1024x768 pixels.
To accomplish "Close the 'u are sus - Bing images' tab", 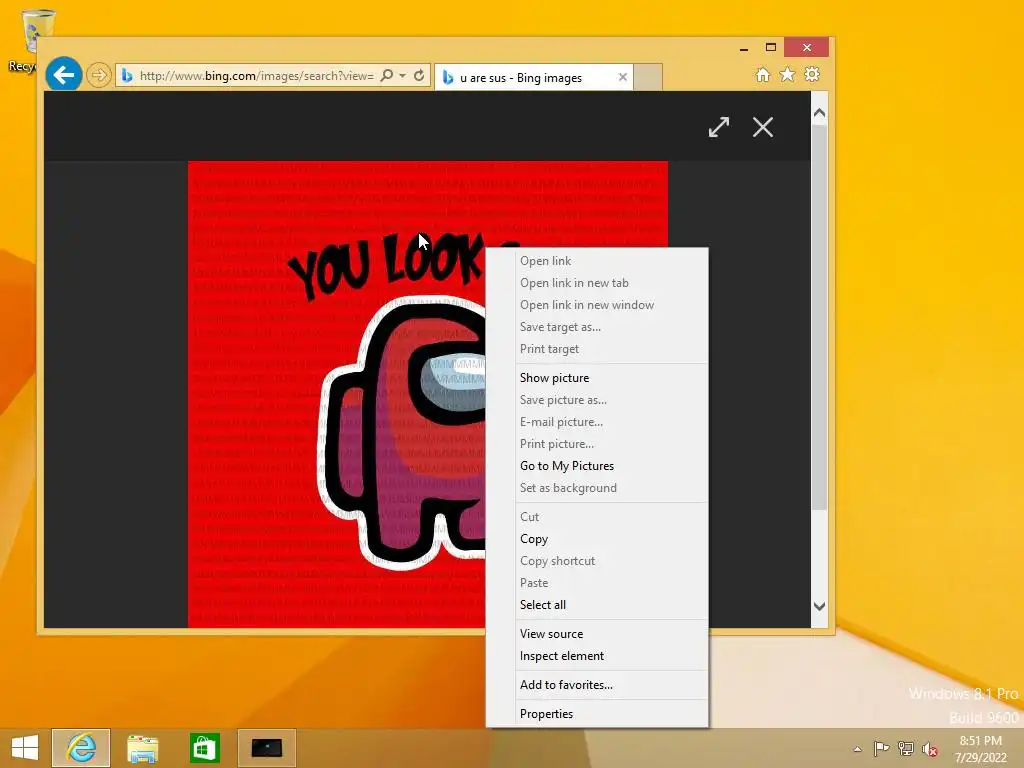I will click(x=623, y=77).
